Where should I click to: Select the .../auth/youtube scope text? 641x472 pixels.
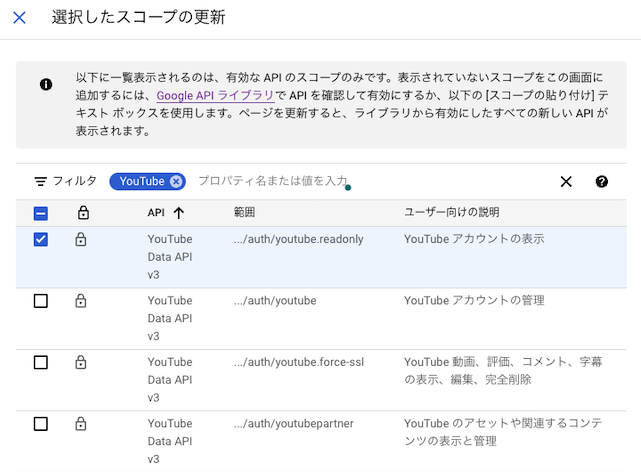(x=275, y=301)
